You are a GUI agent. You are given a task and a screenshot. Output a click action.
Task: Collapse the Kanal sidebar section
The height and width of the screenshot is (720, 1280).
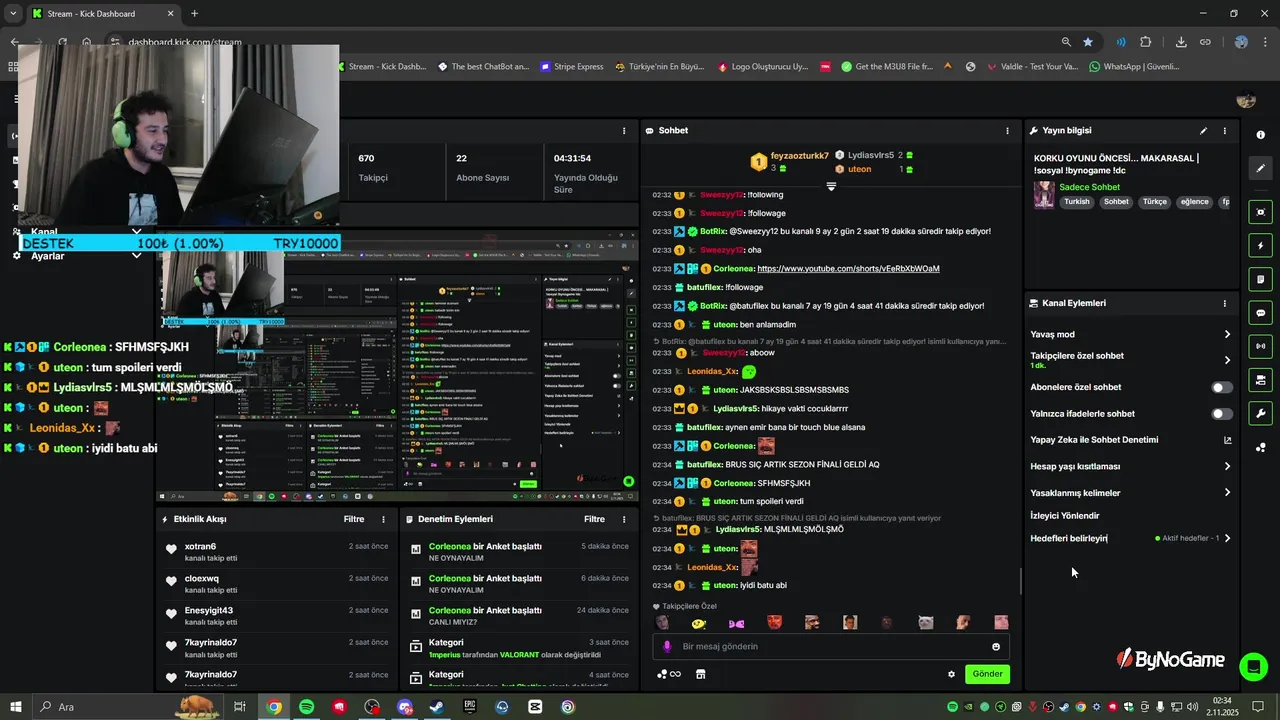click(x=136, y=232)
